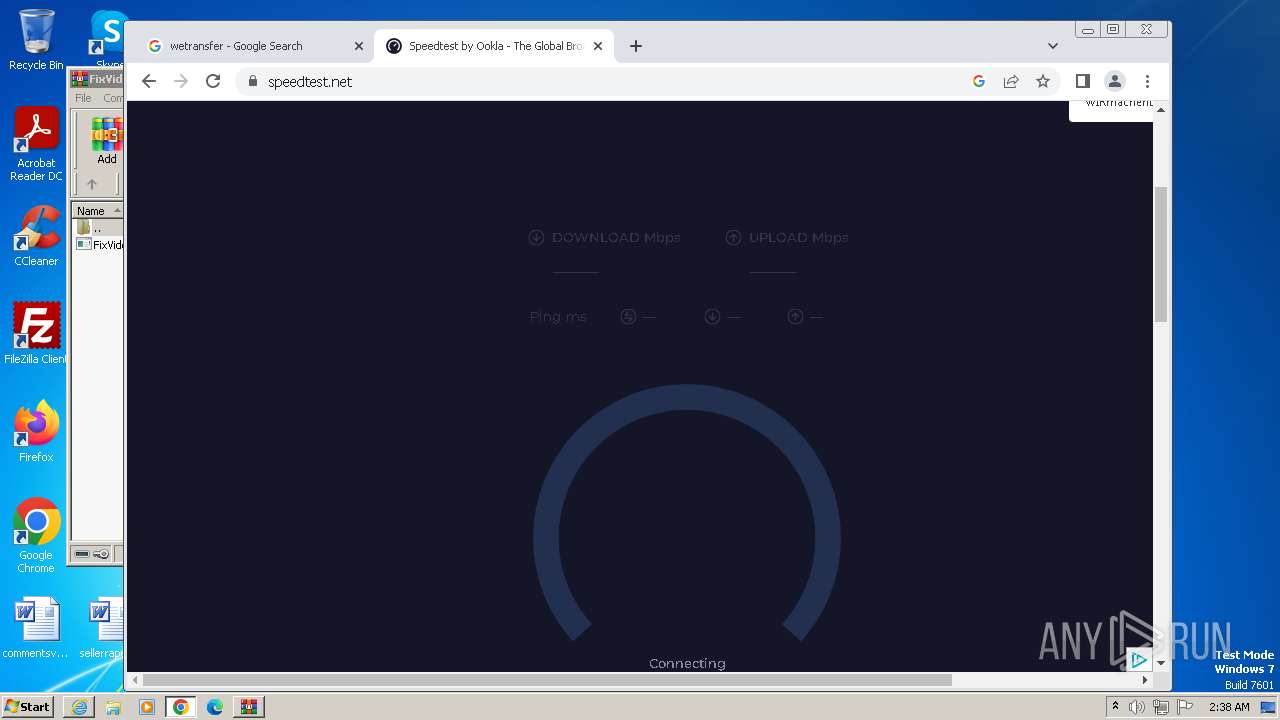Click the Ping ms label
This screenshot has width=1280, height=720.
[x=558, y=317]
